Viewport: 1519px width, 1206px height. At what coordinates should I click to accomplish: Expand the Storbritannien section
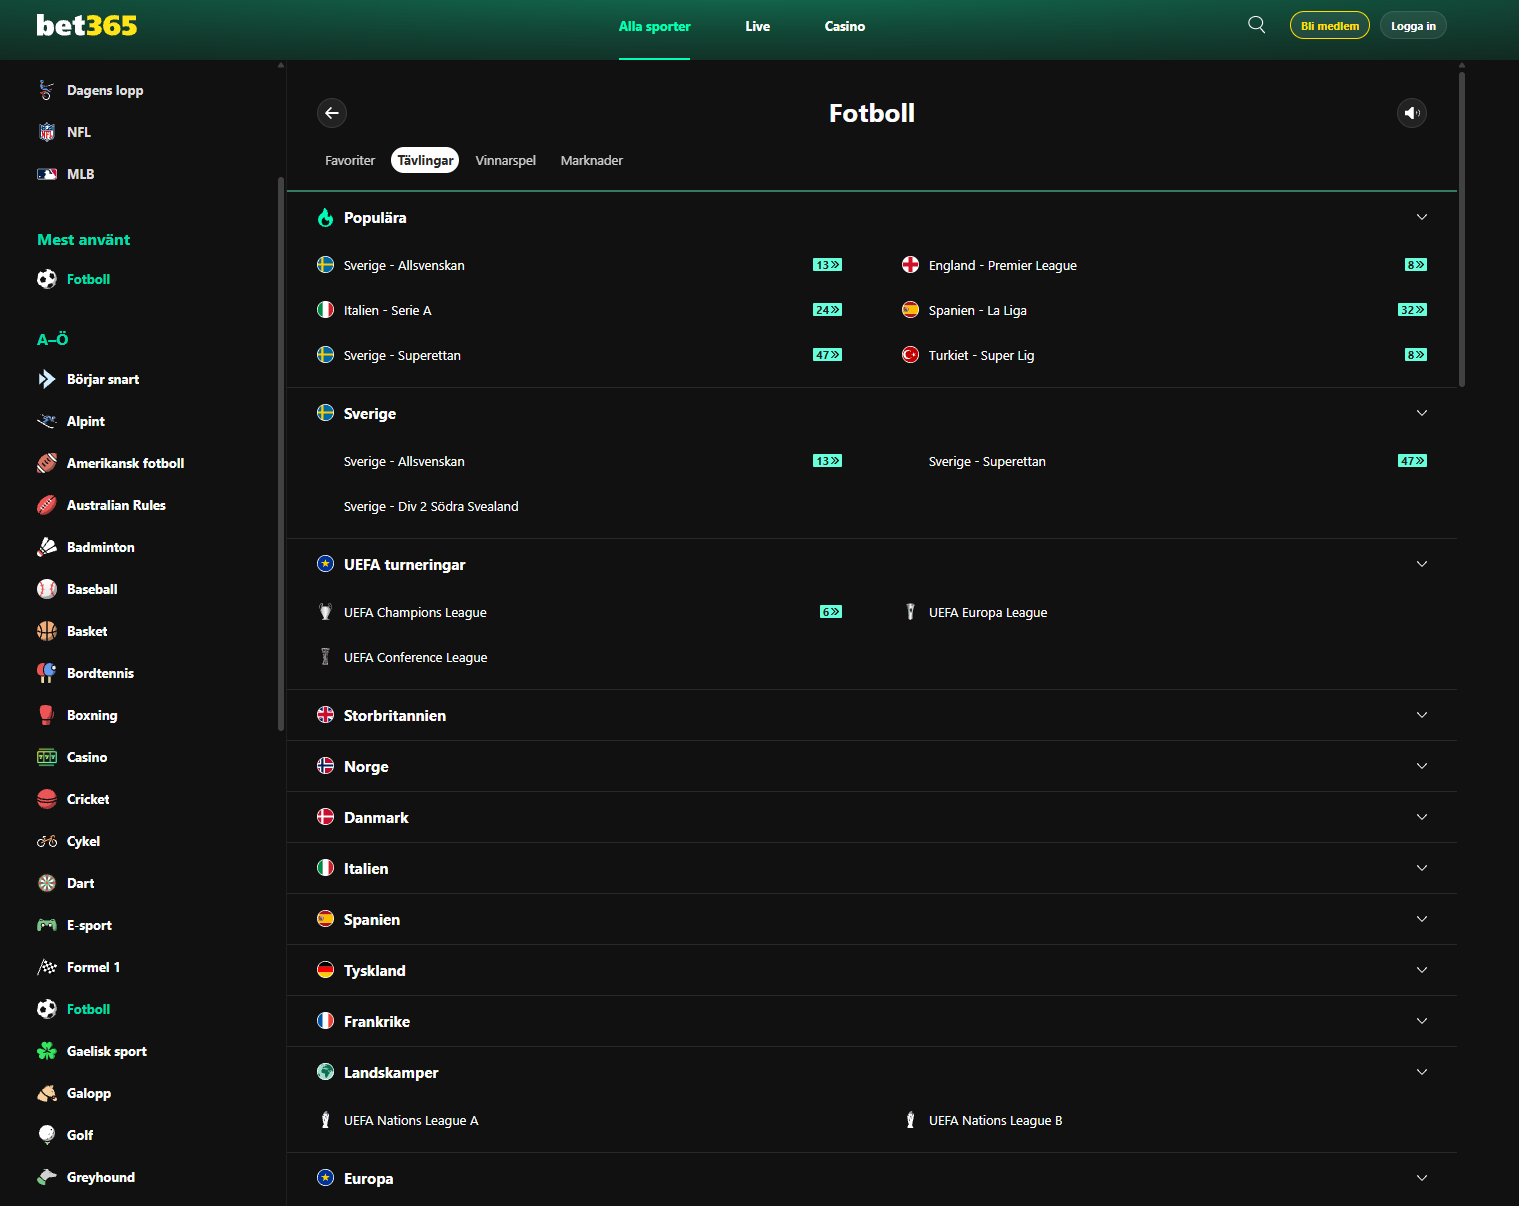[872, 715]
